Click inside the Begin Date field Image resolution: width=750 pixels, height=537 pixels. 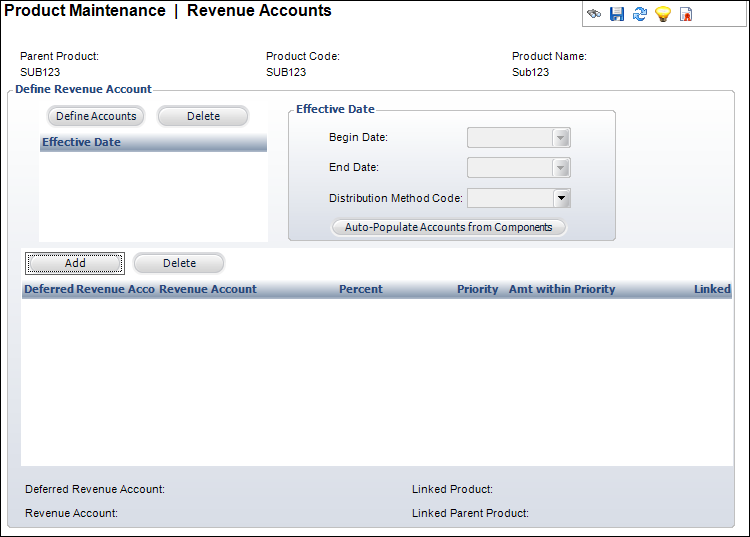pyautogui.click(x=510, y=138)
